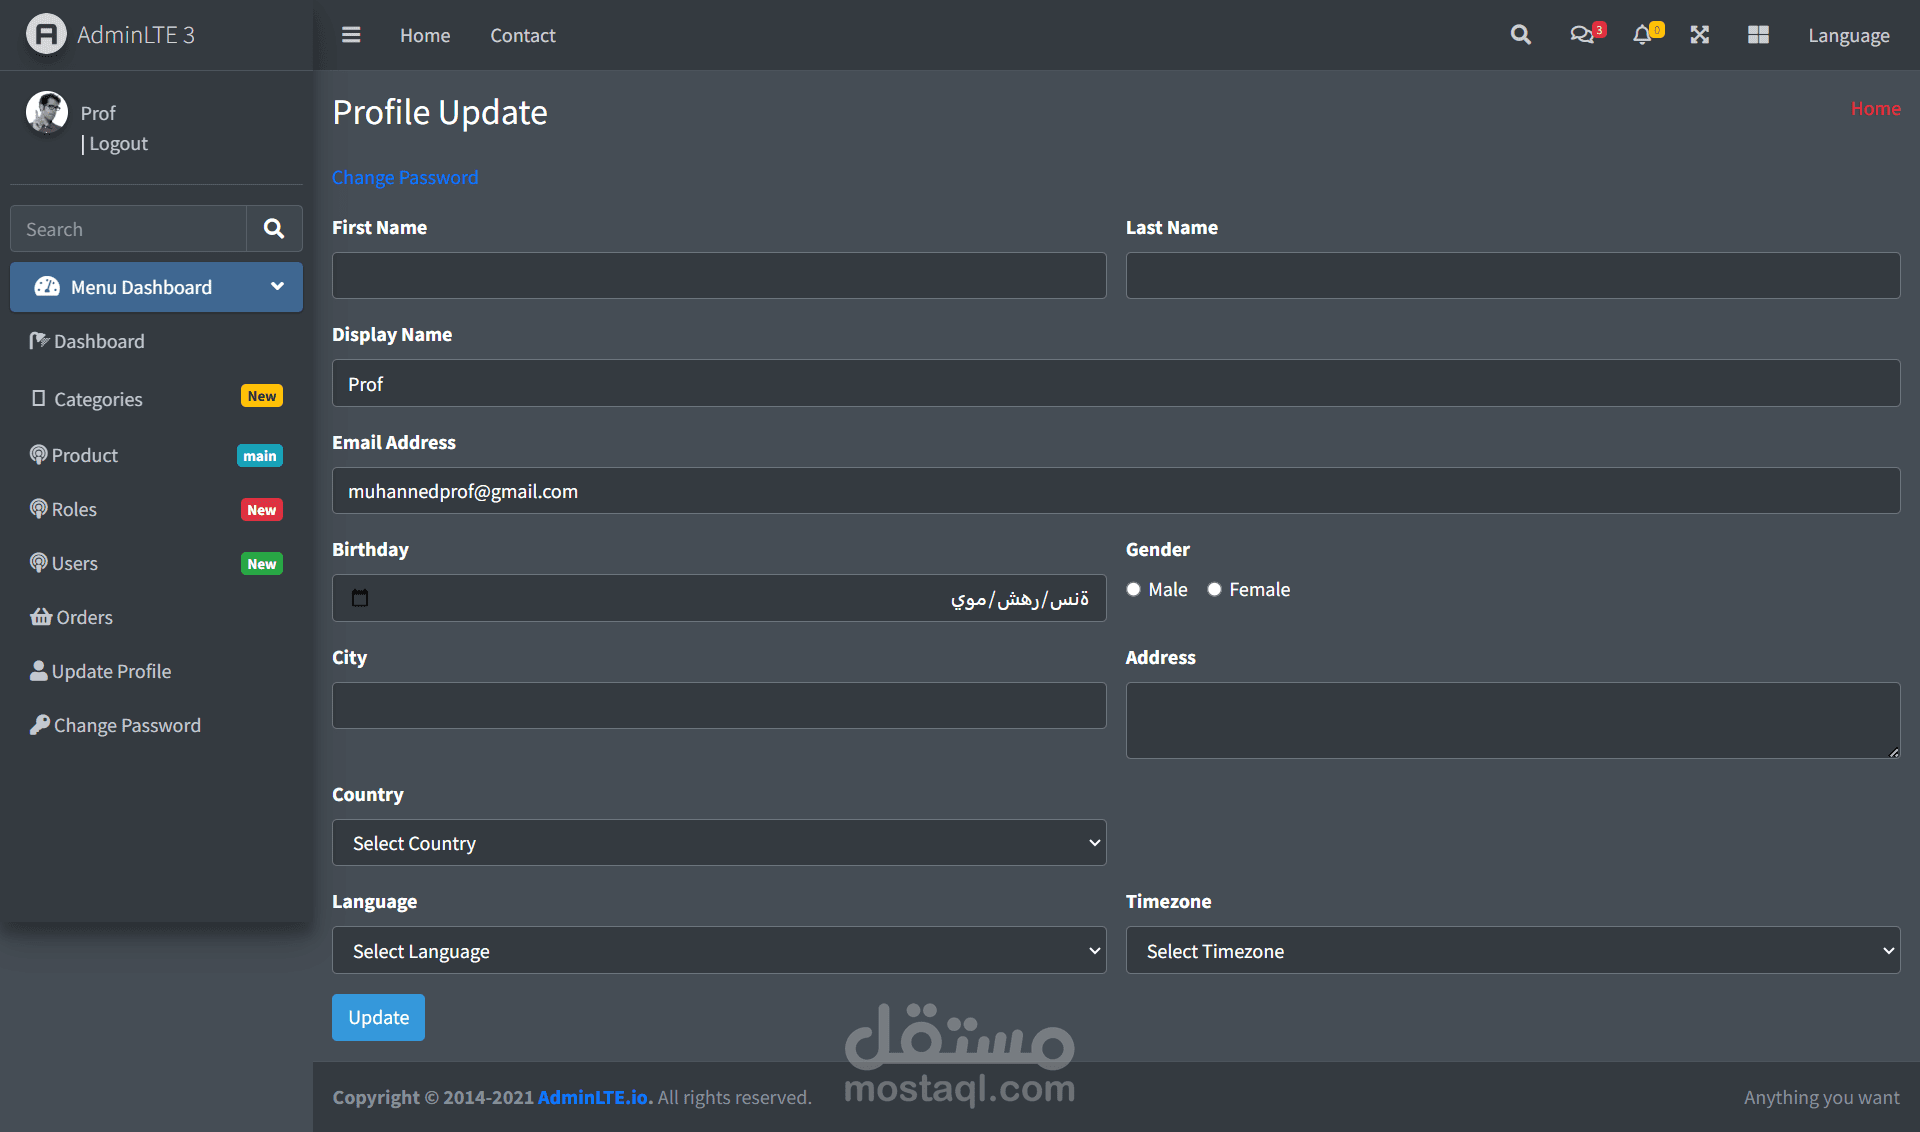Click the hamburger sidebar toggle icon
The width and height of the screenshot is (1920, 1132).
click(x=351, y=35)
